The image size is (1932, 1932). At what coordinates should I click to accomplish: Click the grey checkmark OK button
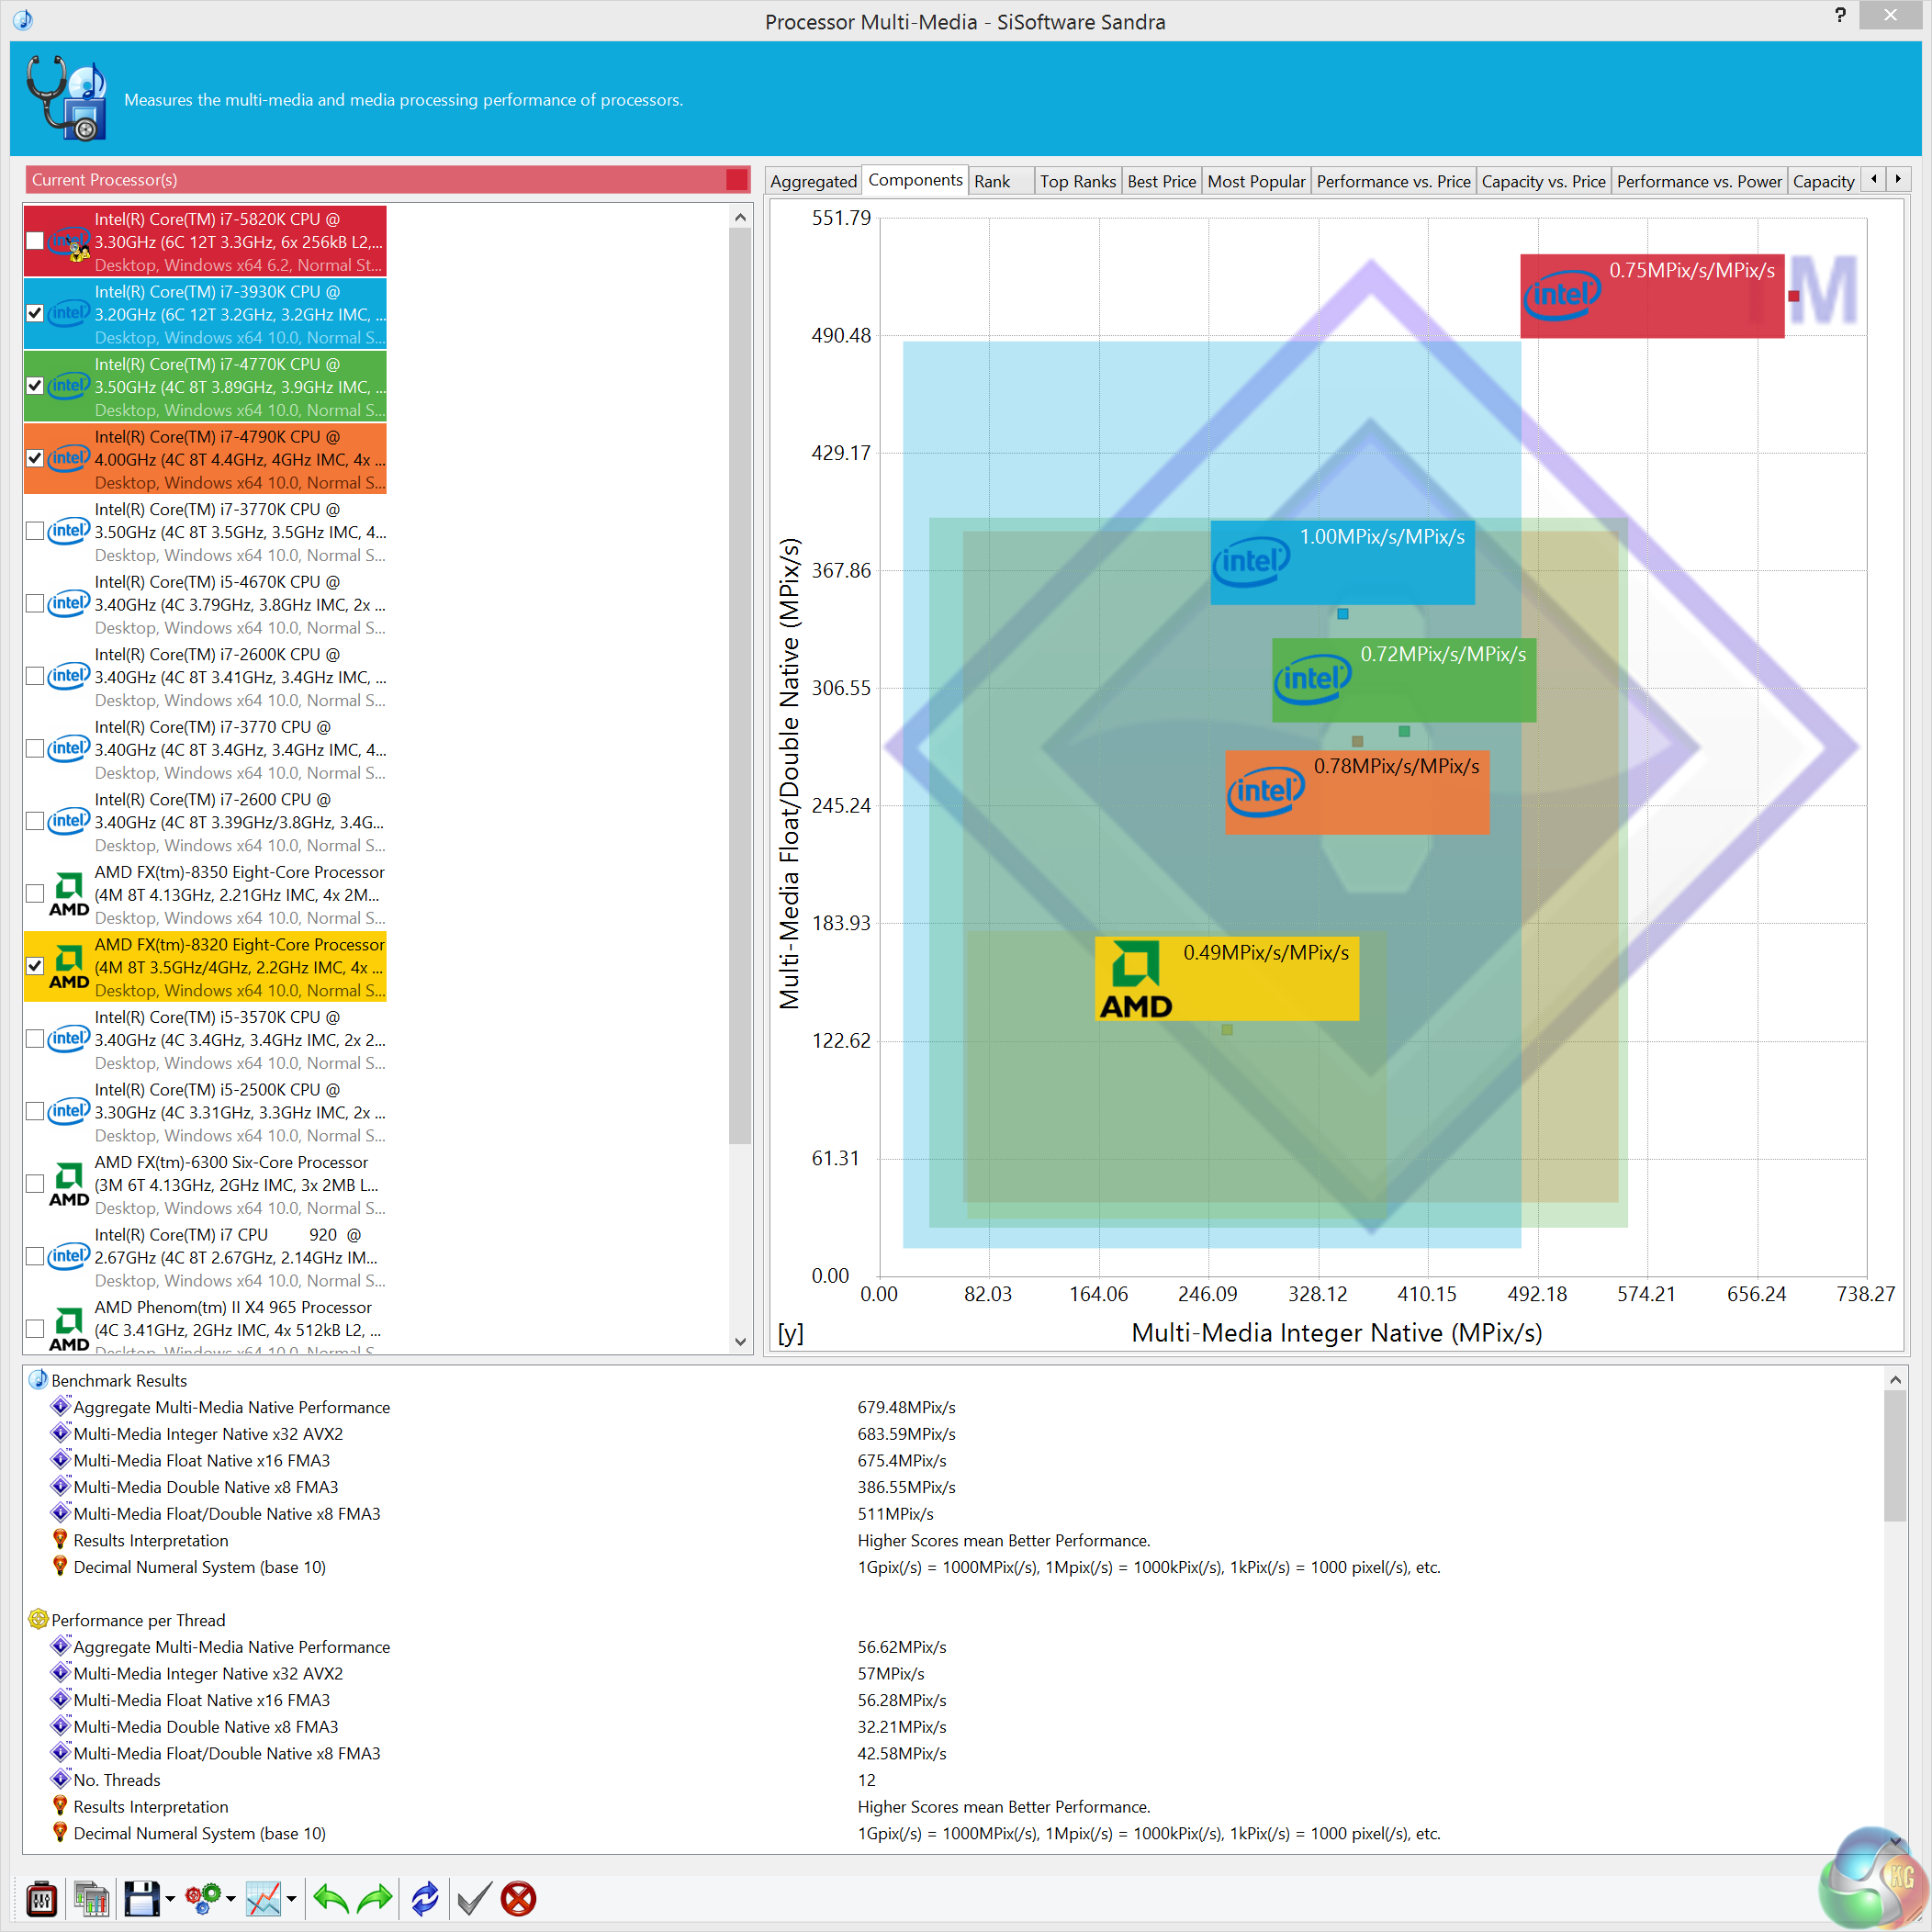pos(473,1897)
